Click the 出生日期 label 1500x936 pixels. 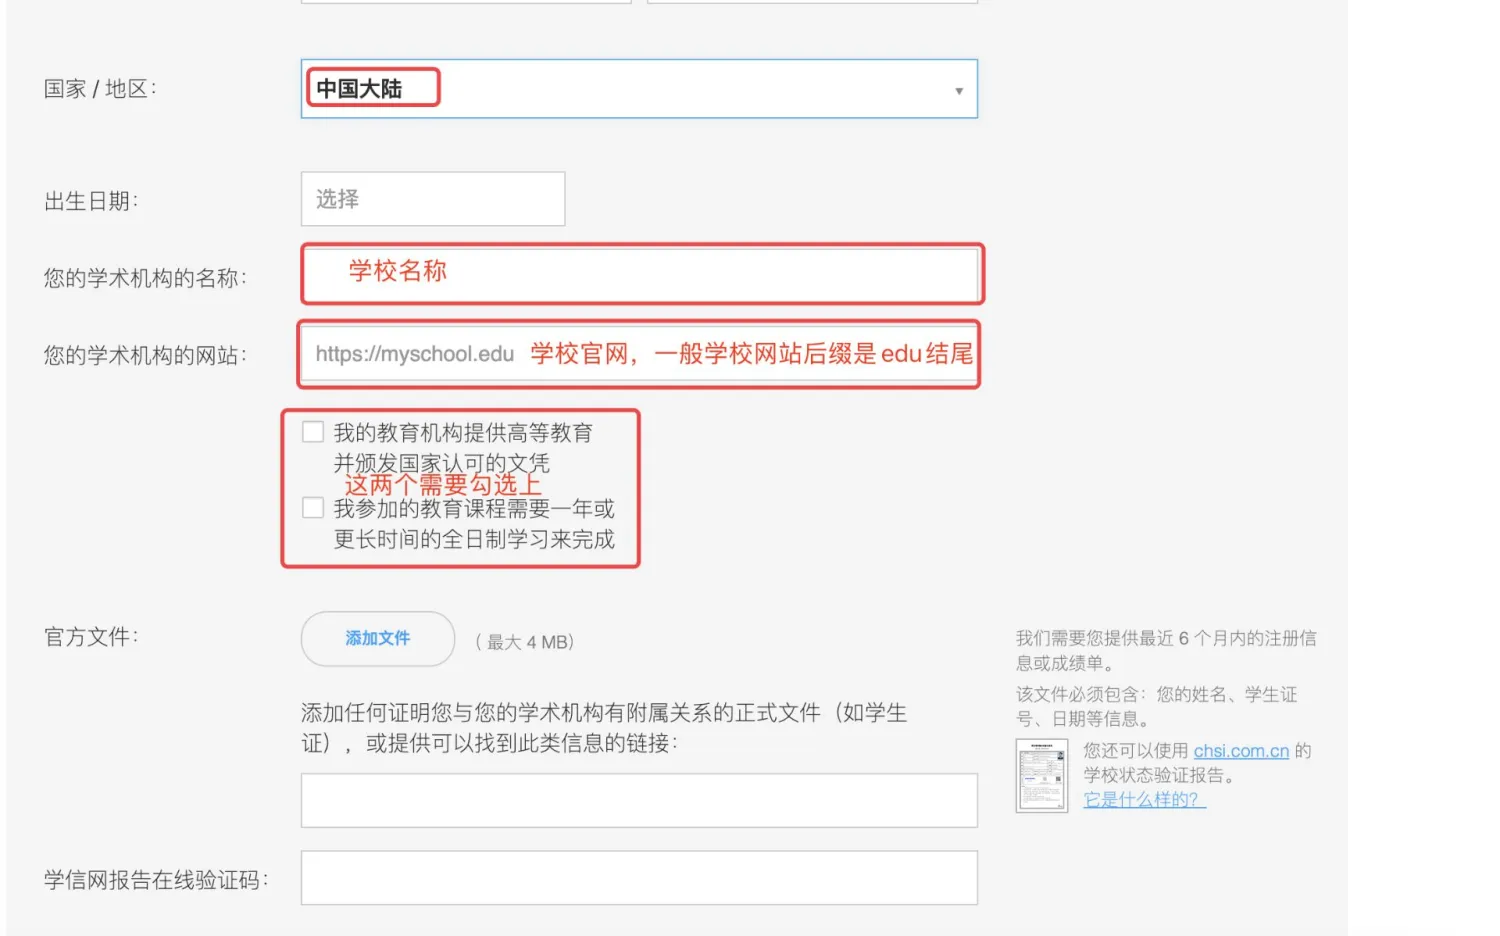[x=91, y=202]
